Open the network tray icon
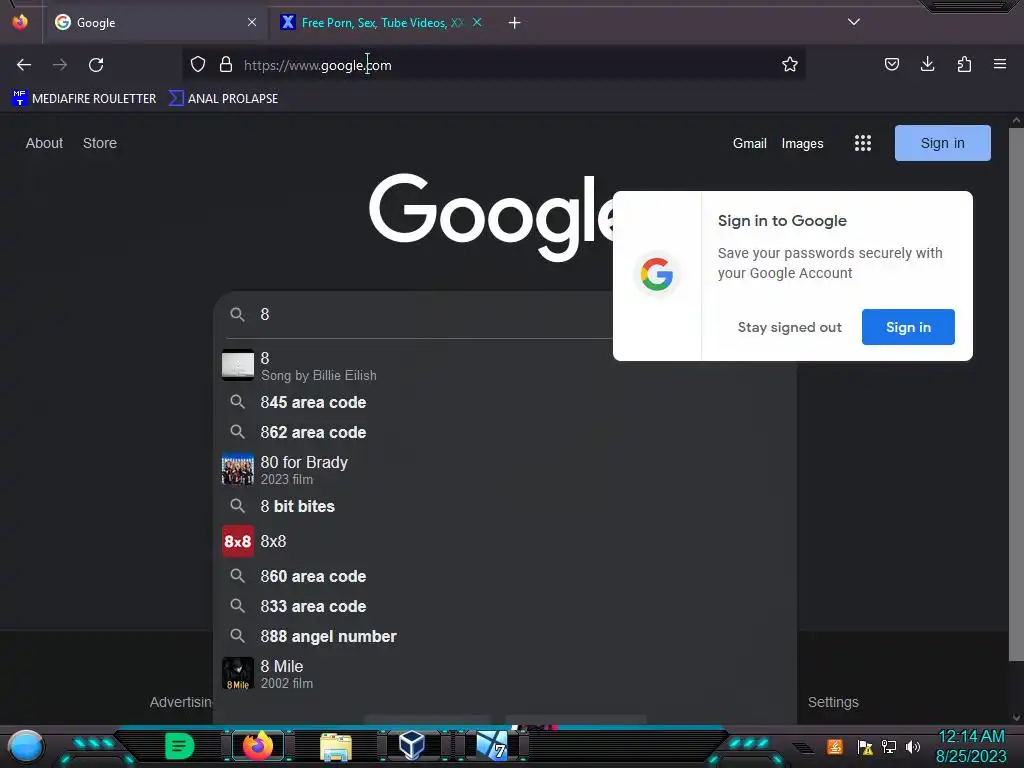This screenshot has width=1024, height=768. click(x=889, y=746)
